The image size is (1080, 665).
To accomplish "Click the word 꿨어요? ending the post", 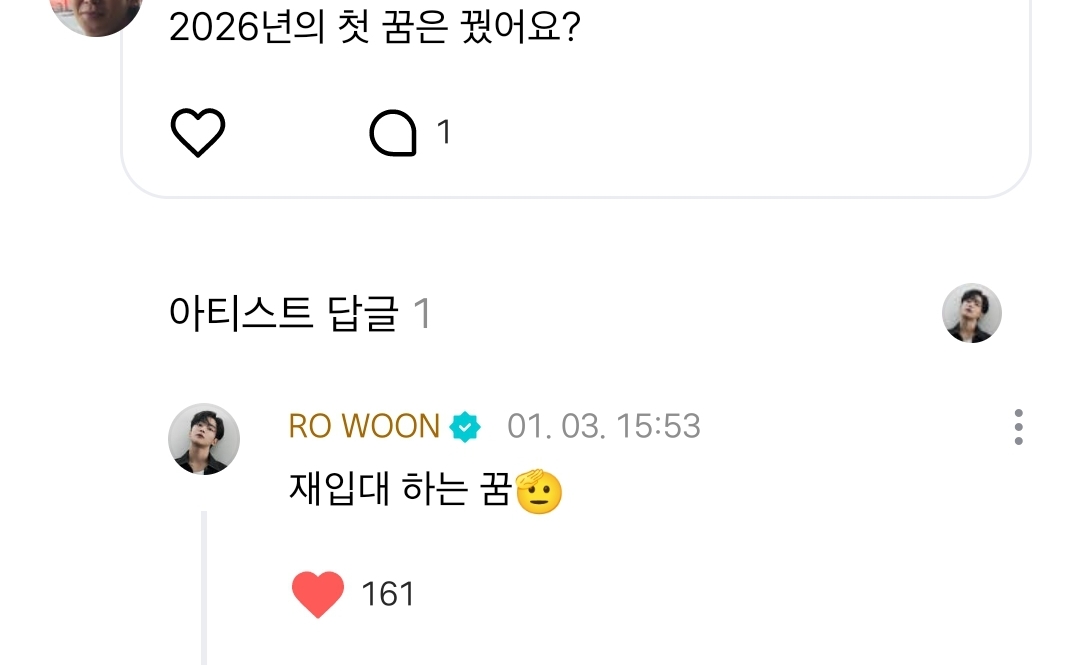I will tap(521, 28).
